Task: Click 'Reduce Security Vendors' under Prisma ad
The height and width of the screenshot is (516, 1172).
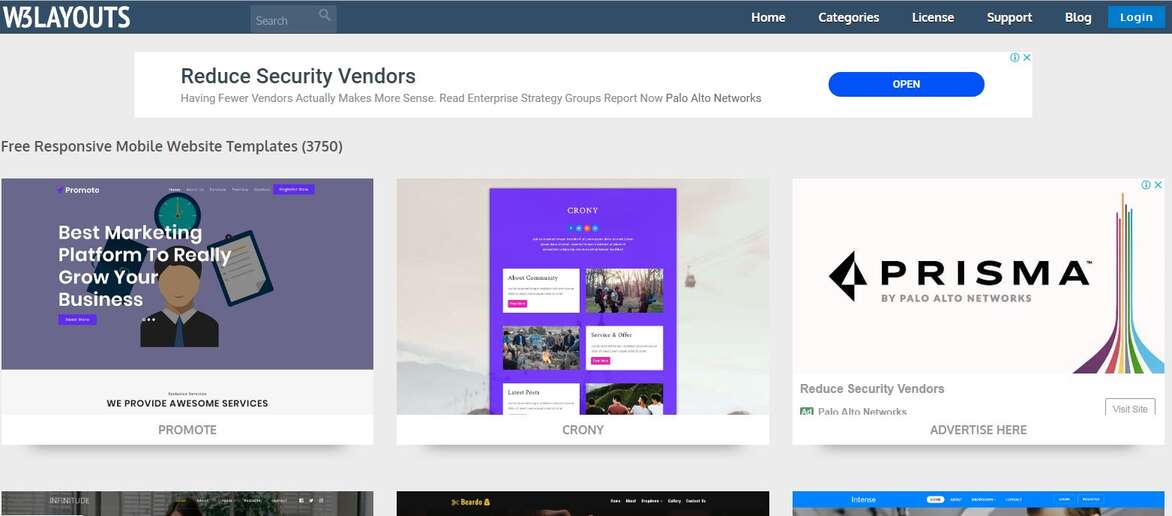Action: tap(872, 389)
